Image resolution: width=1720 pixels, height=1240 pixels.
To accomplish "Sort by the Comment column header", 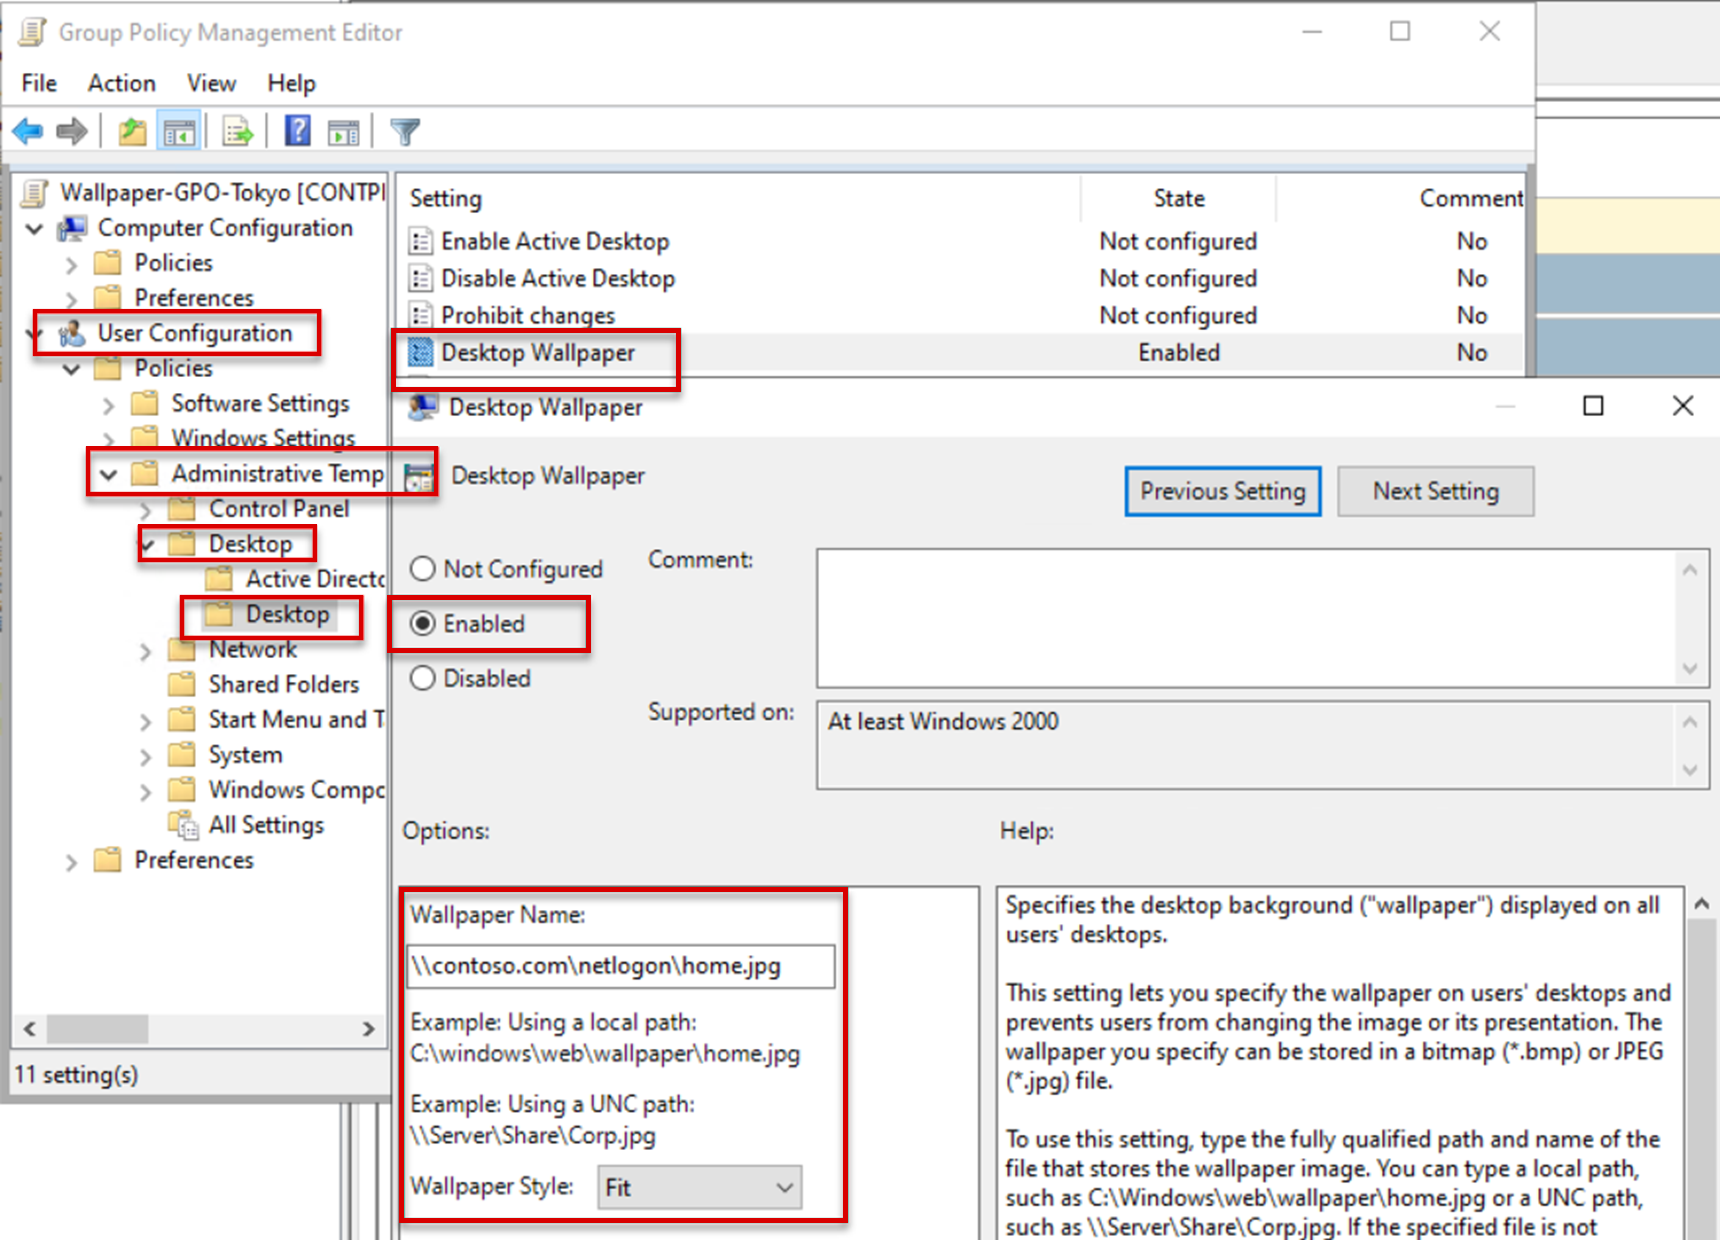I will (x=1401, y=198).
